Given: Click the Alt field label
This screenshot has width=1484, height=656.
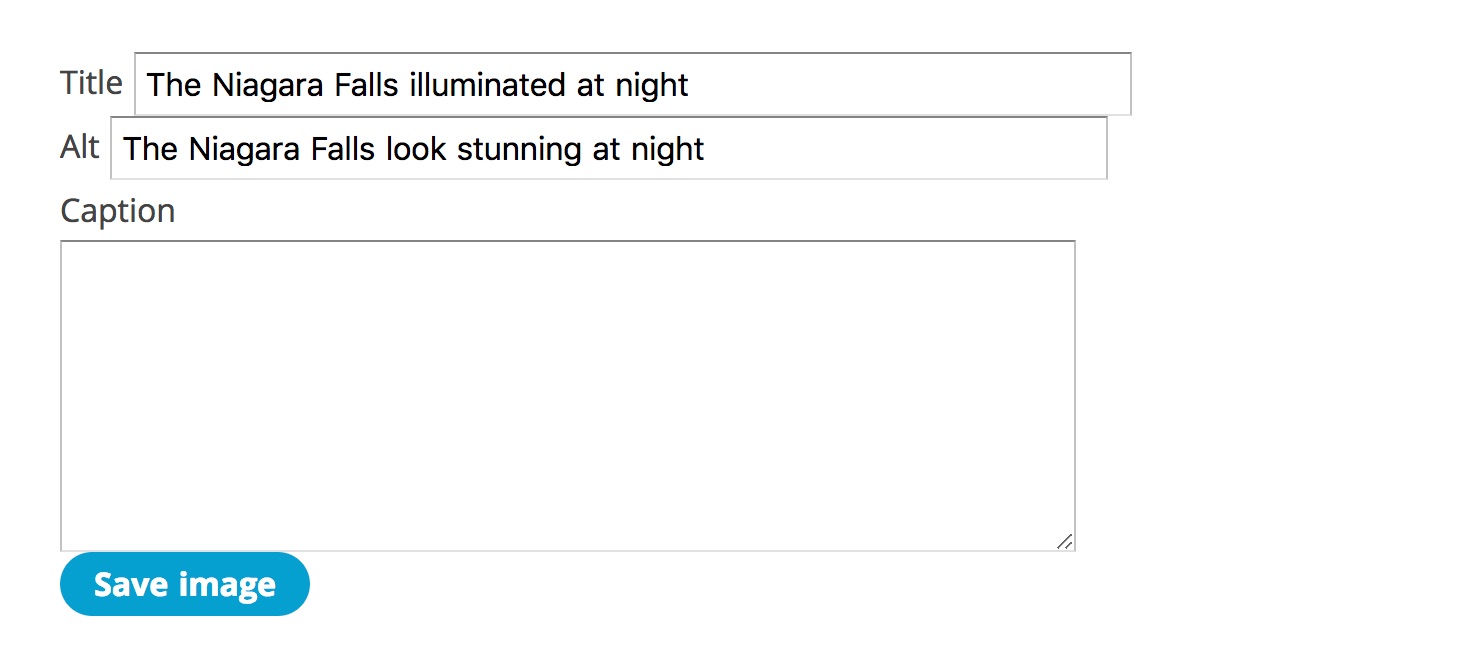Looking at the screenshot, I should (80, 147).
